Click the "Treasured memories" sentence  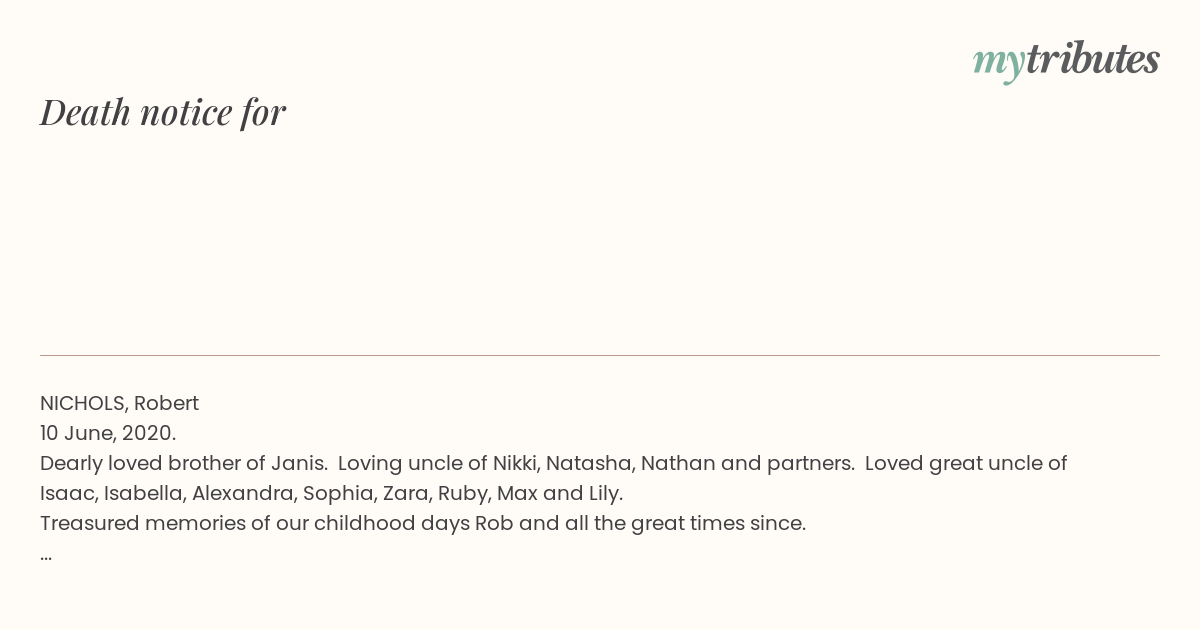pos(423,523)
